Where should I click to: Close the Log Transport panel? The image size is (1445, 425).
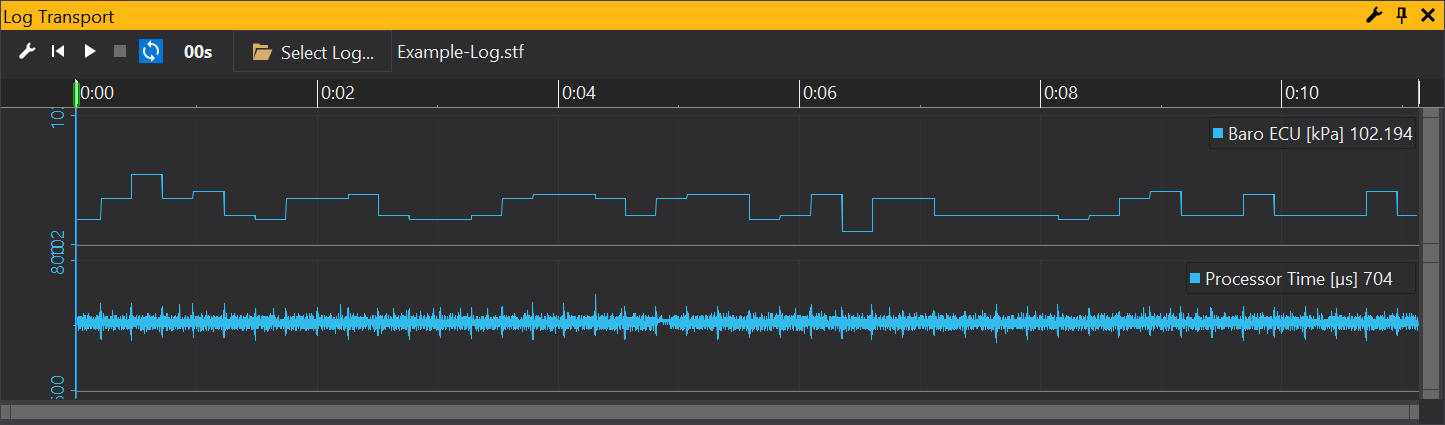pyautogui.click(x=1428, y=15)
